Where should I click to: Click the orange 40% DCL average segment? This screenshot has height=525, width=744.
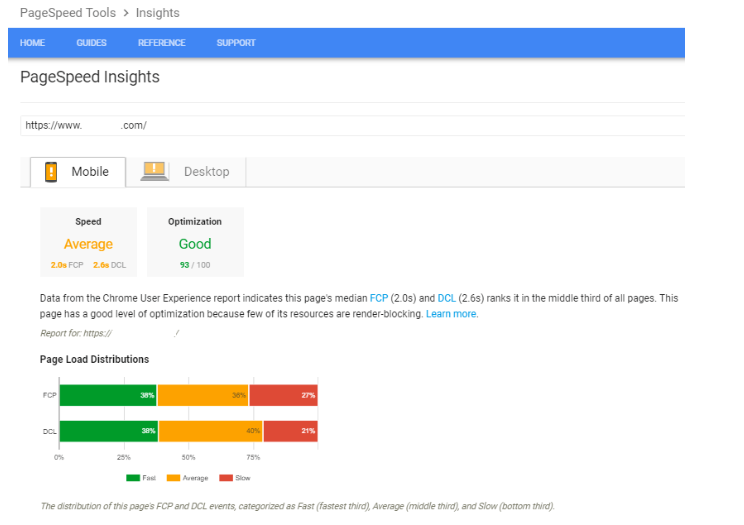(x=211, y=431)
